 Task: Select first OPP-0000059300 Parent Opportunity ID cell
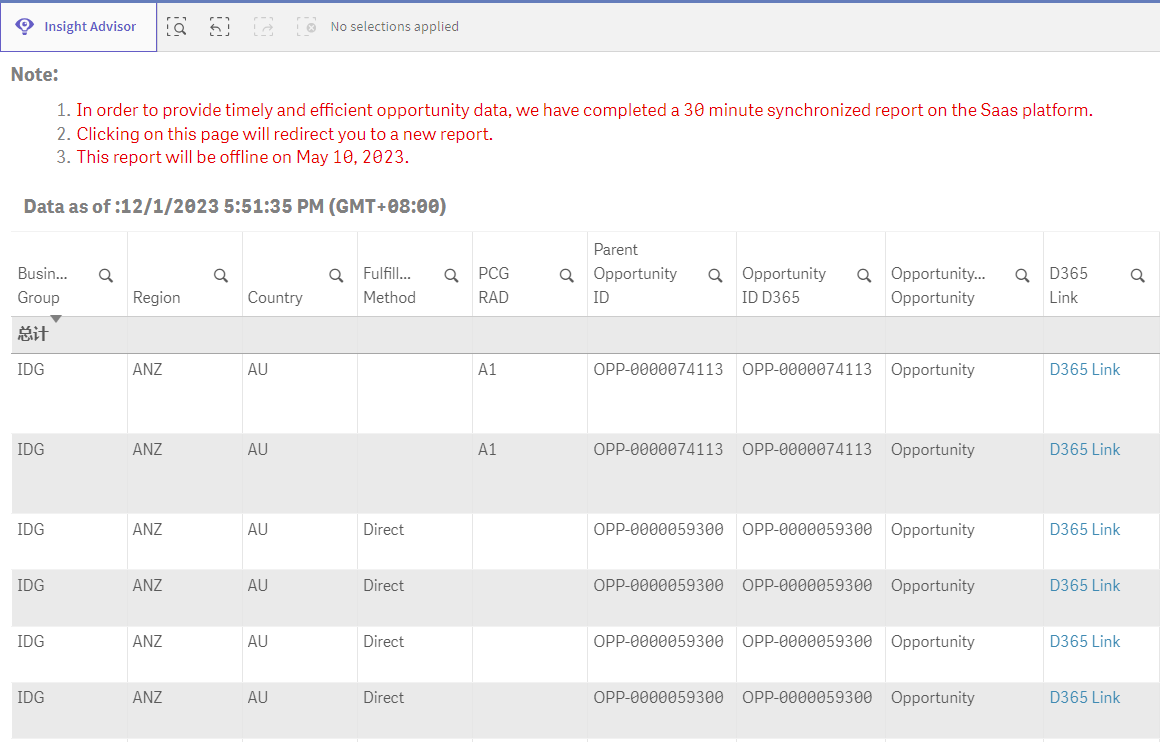pos(658,530)
